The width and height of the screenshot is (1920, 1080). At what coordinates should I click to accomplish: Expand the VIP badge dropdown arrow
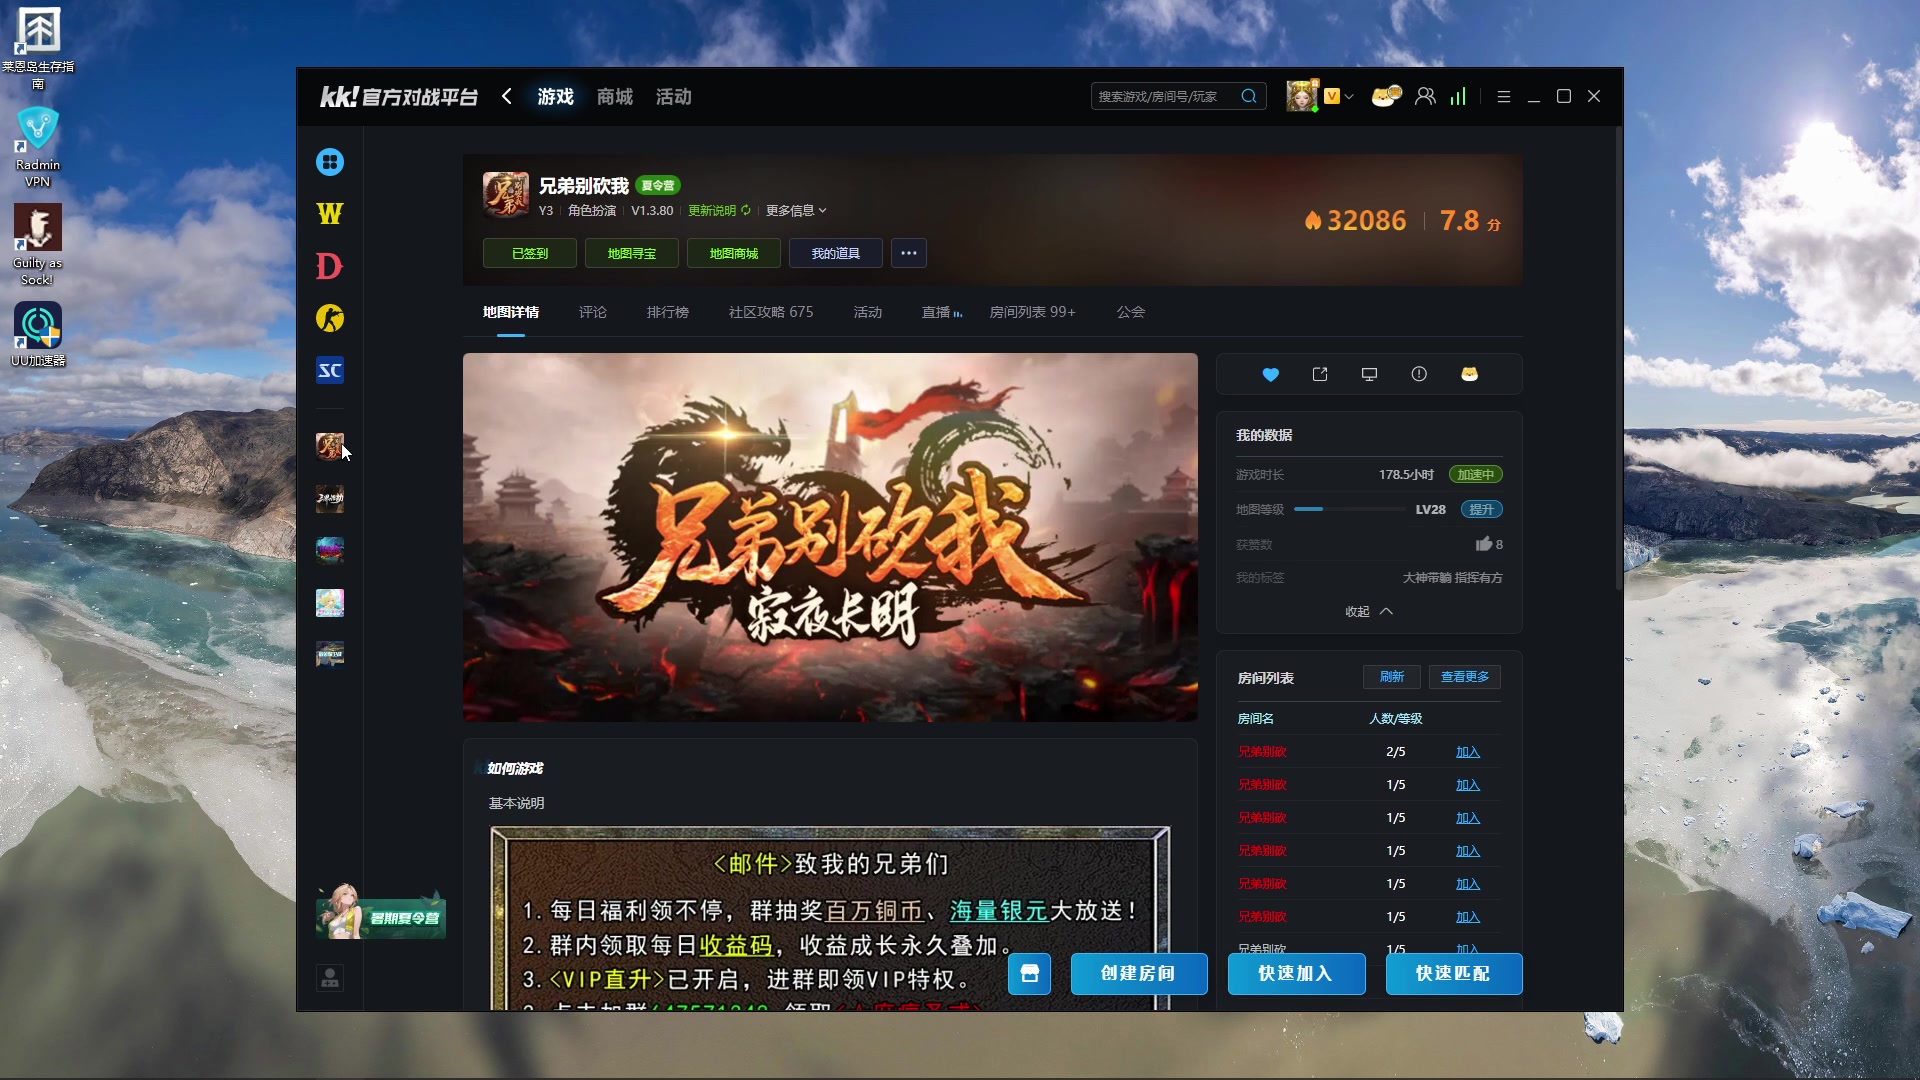point(1349,97)
